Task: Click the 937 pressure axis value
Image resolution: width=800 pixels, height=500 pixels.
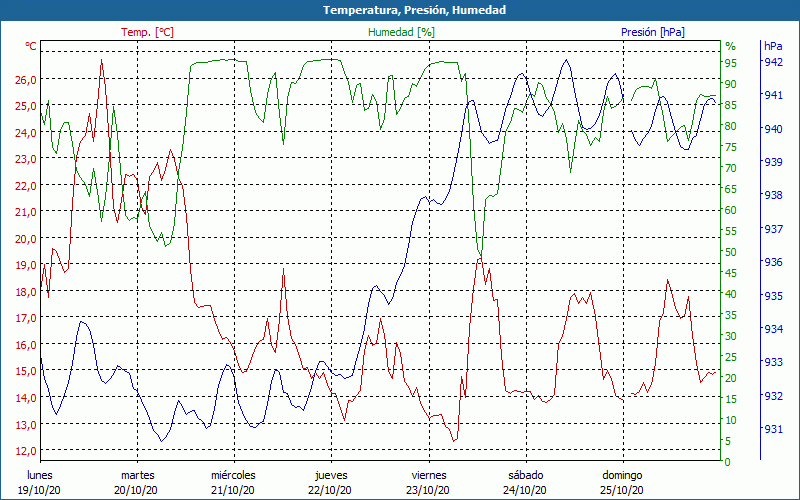Action: coord(773,229)
